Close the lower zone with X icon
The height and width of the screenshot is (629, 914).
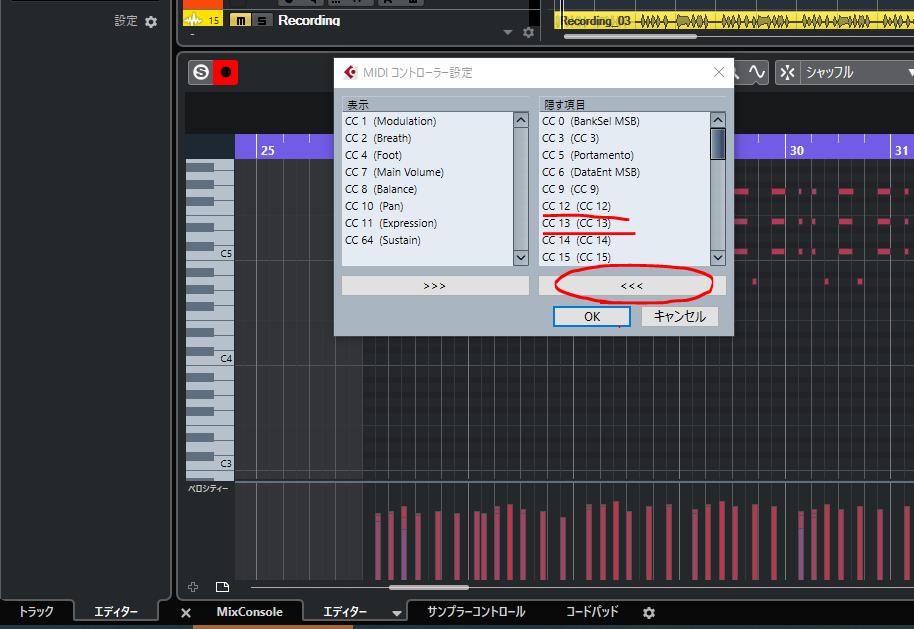coord(186,613)
